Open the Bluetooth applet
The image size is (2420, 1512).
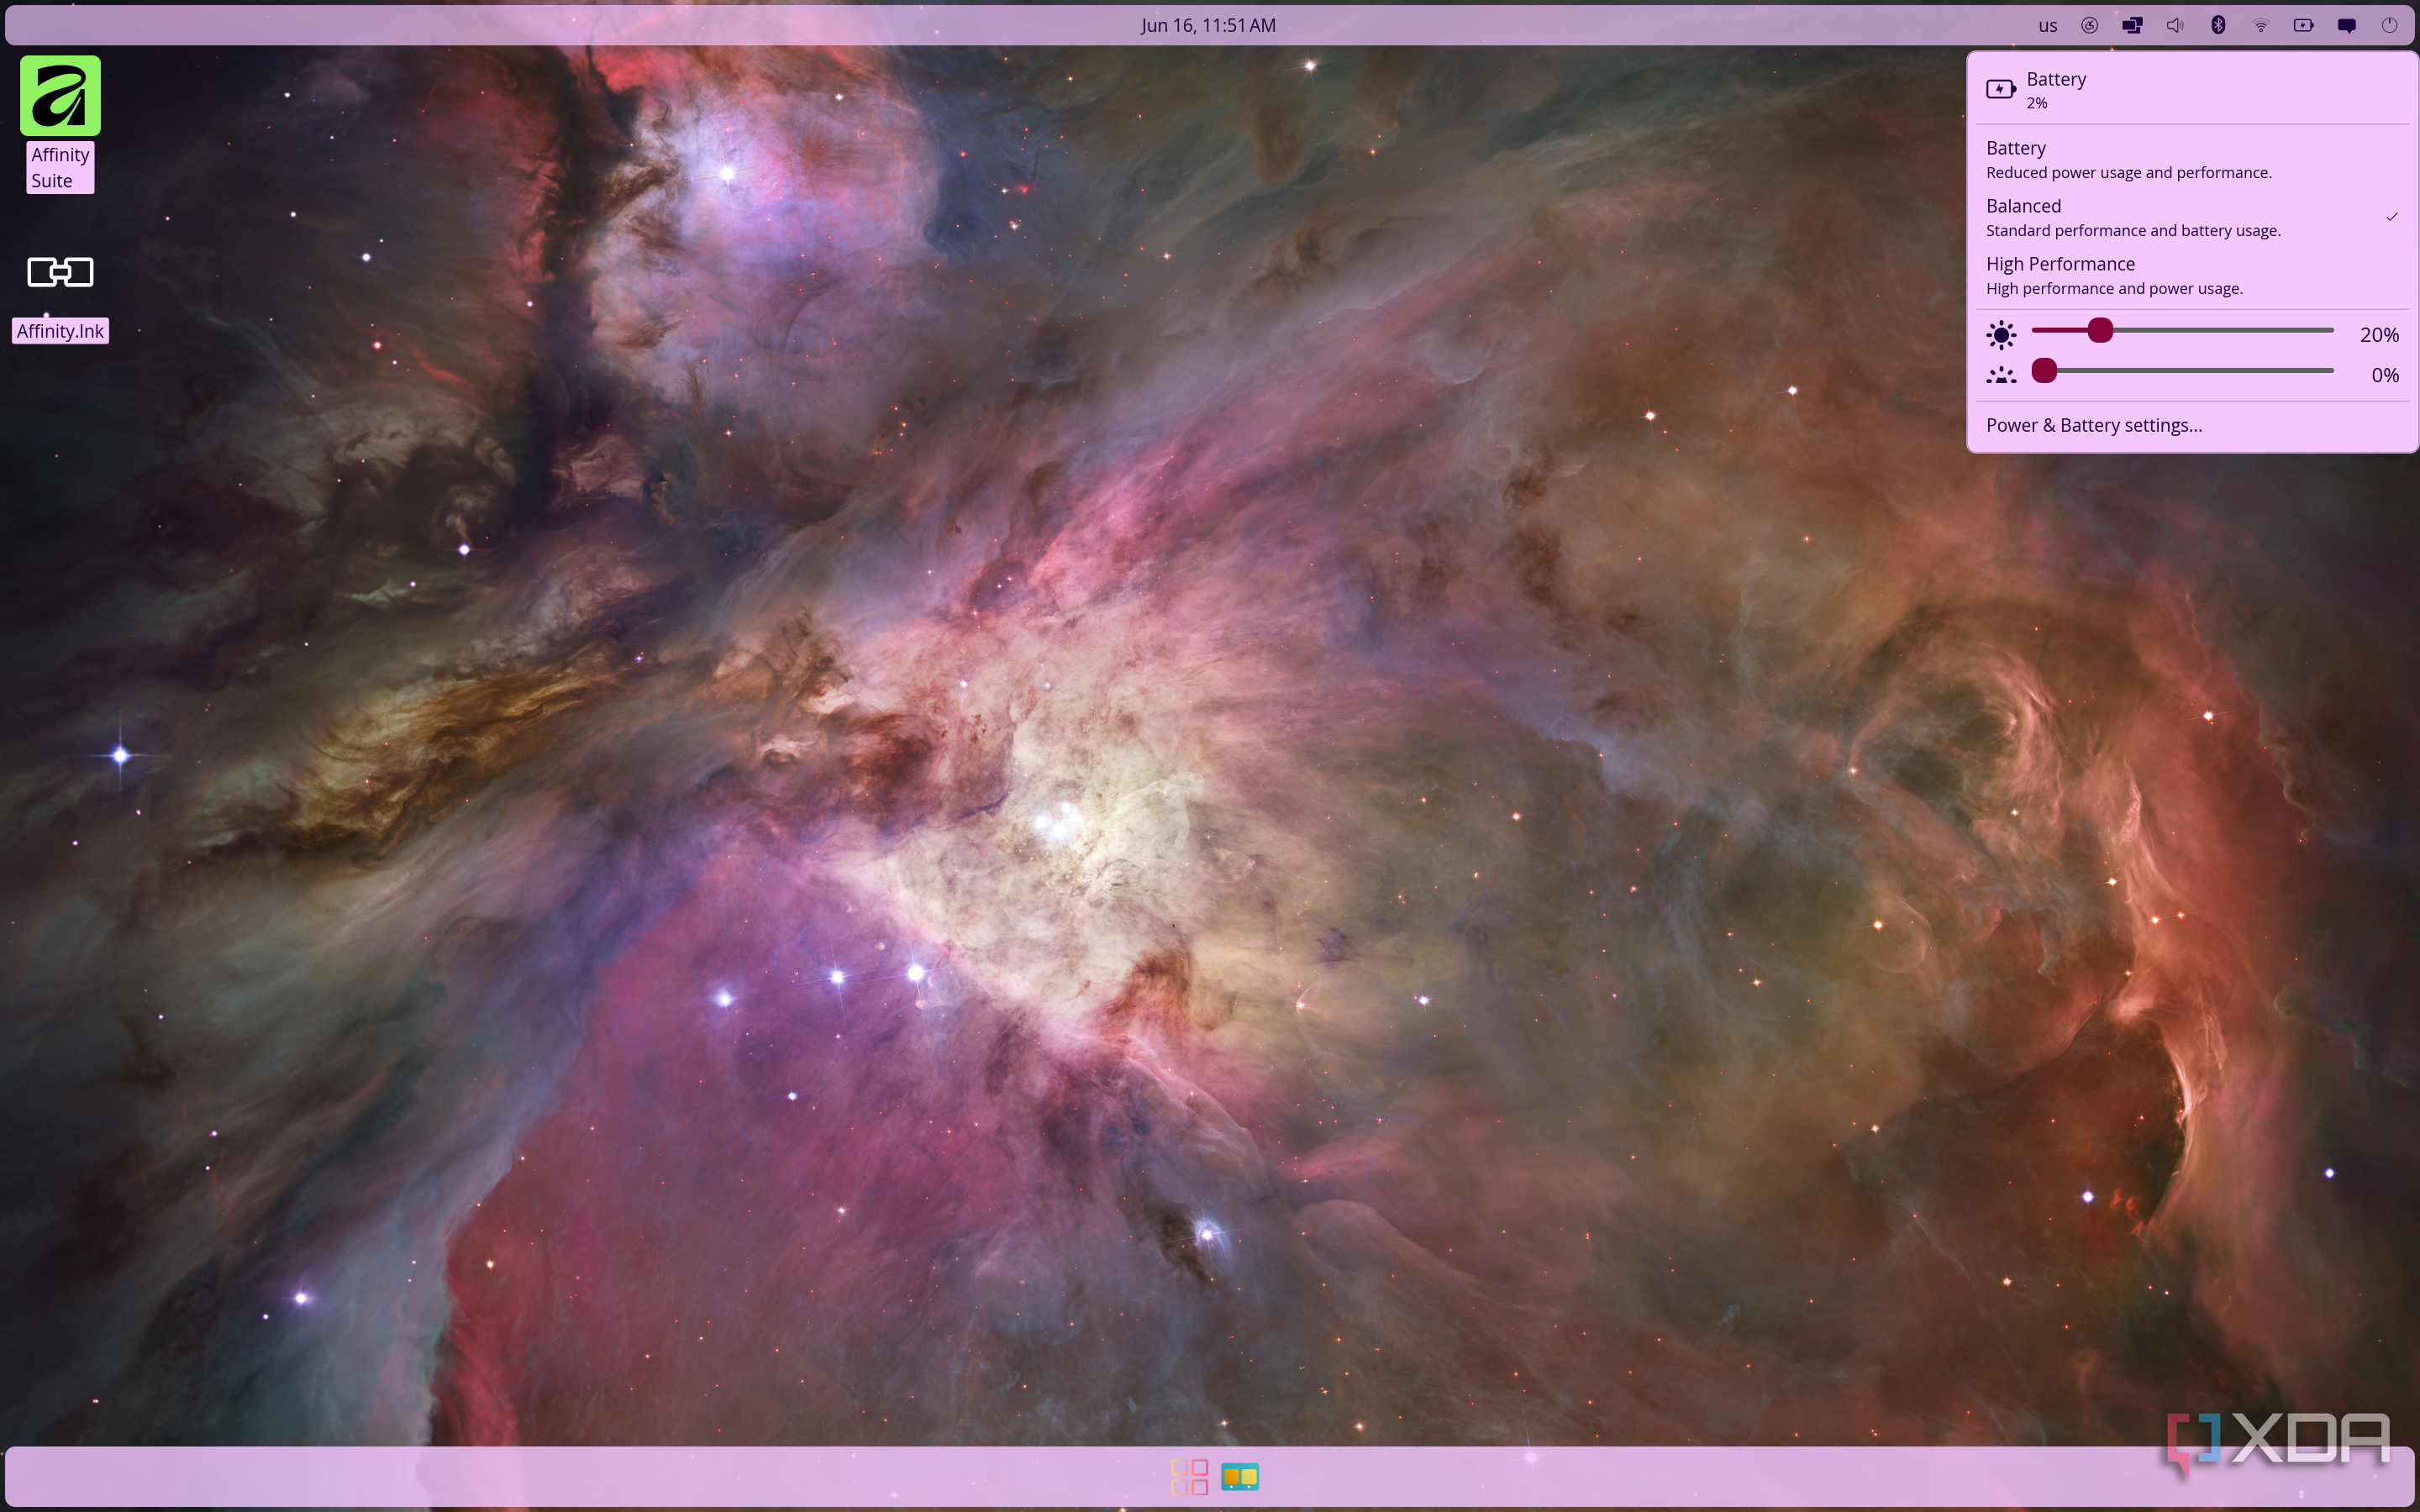click(2218, 26)
